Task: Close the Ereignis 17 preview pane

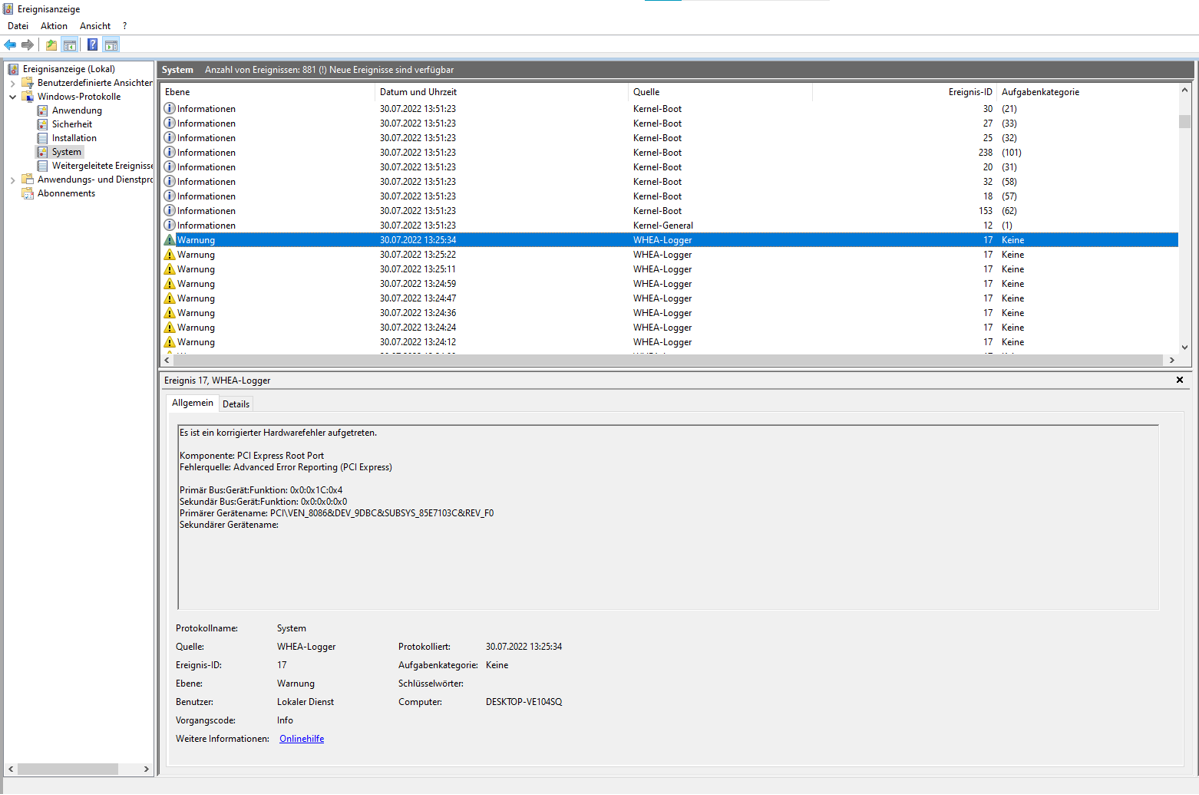Action: pos(1179,380)
